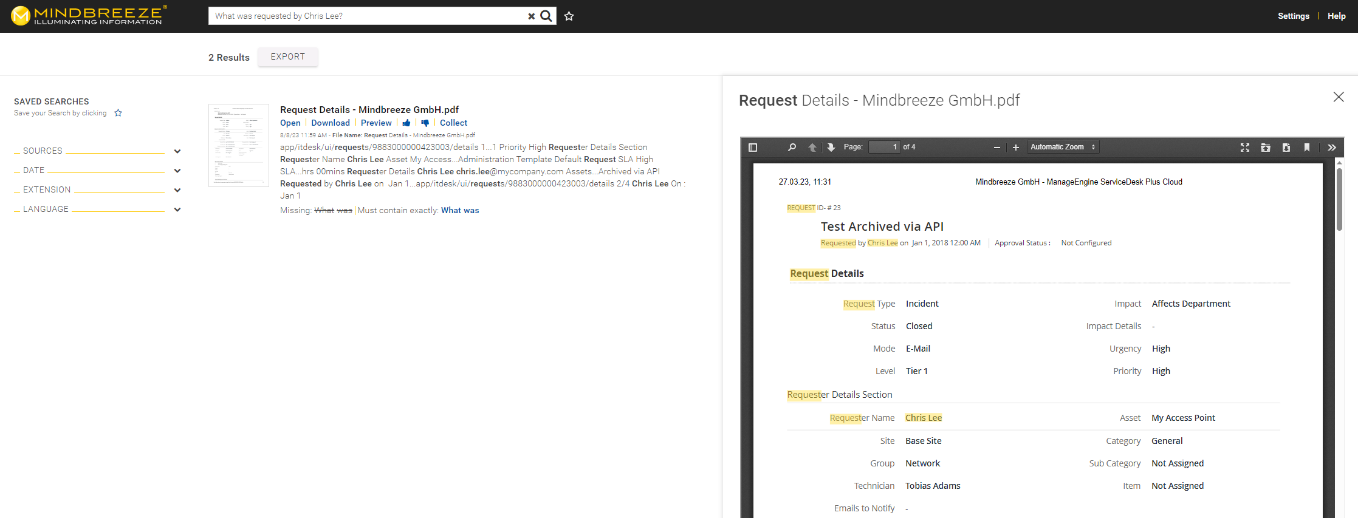Switch PDF viewer to presentation mode

(1245, 147)
